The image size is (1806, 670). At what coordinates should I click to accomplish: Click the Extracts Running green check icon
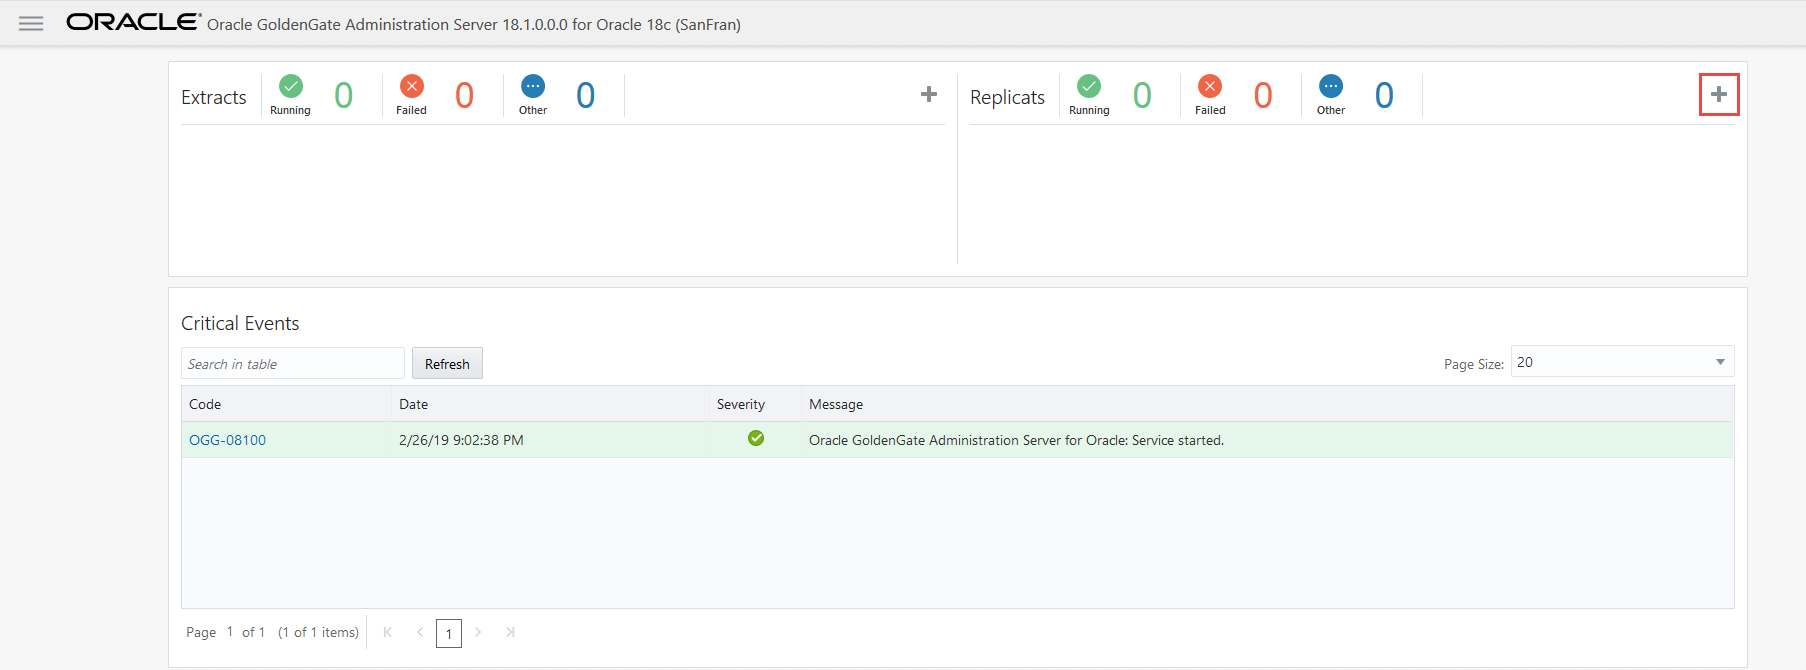point(291,86)
